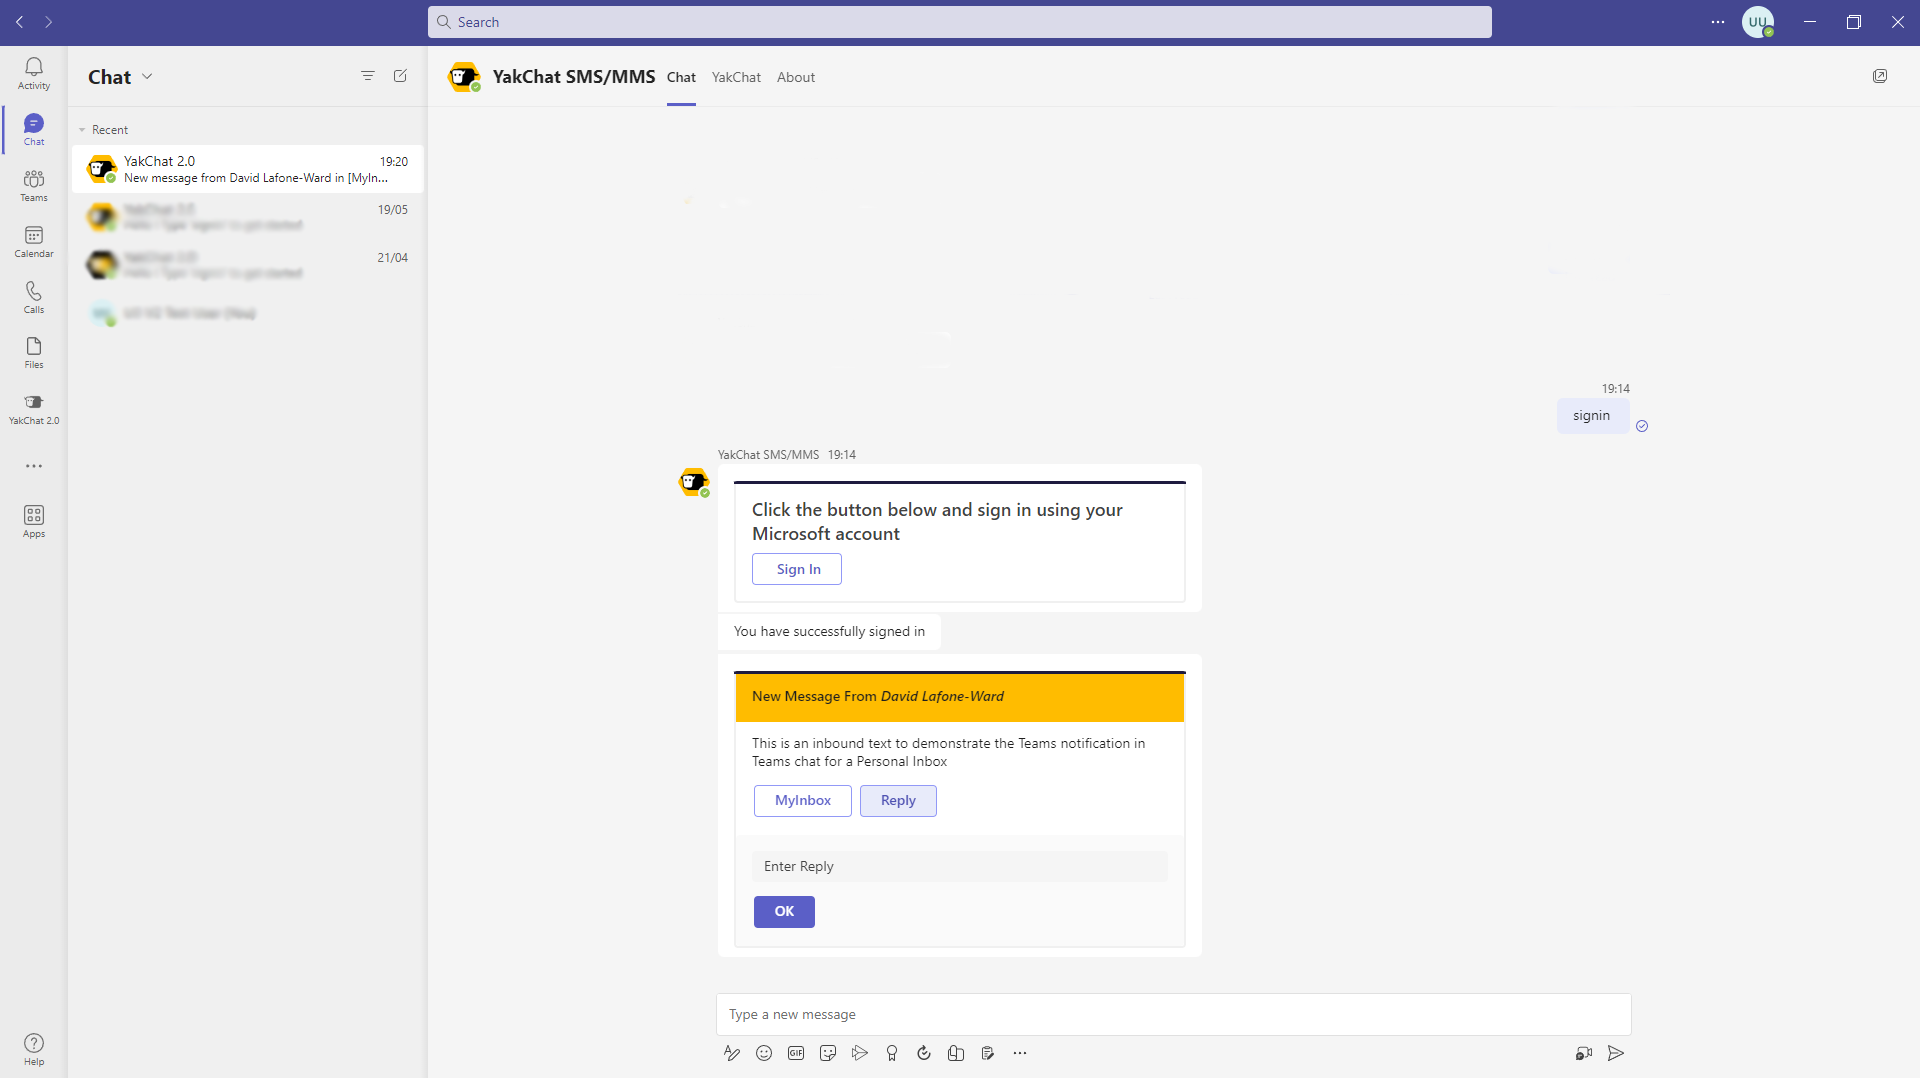Open the Calls section
Image resolution: width=1920 pixels, height=1078 pixels.
click(34, 297)
